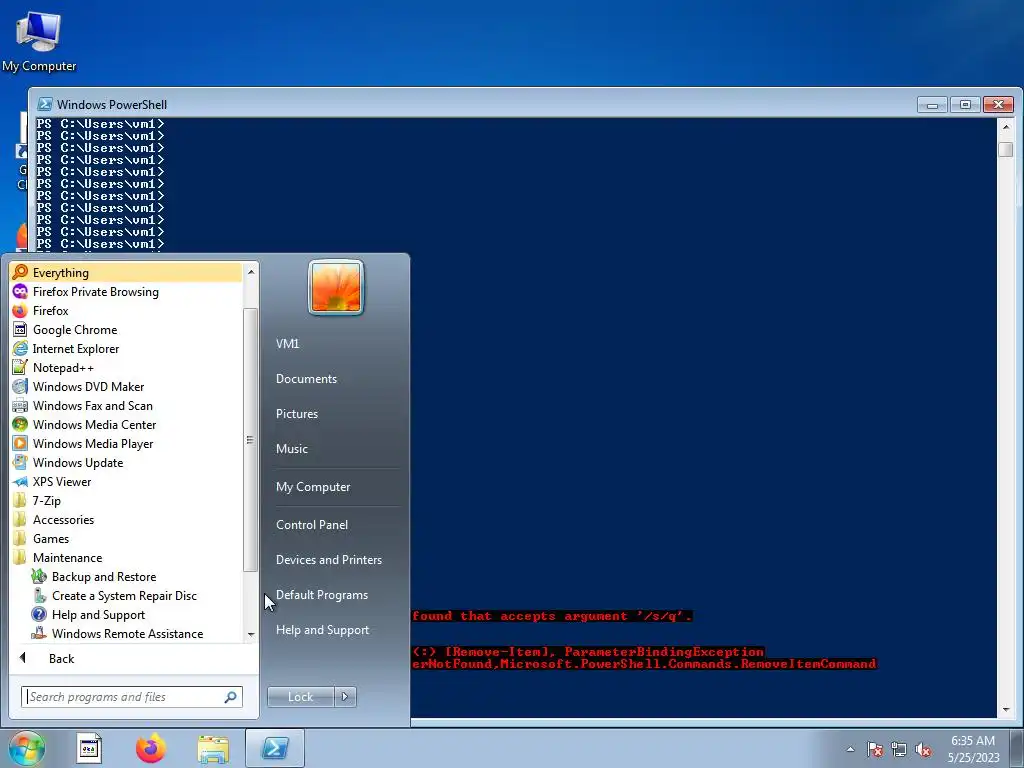Viewport: 1024px width, 768px height.
Task: Open Music from Start menu
Action: (x=292, y=449)
